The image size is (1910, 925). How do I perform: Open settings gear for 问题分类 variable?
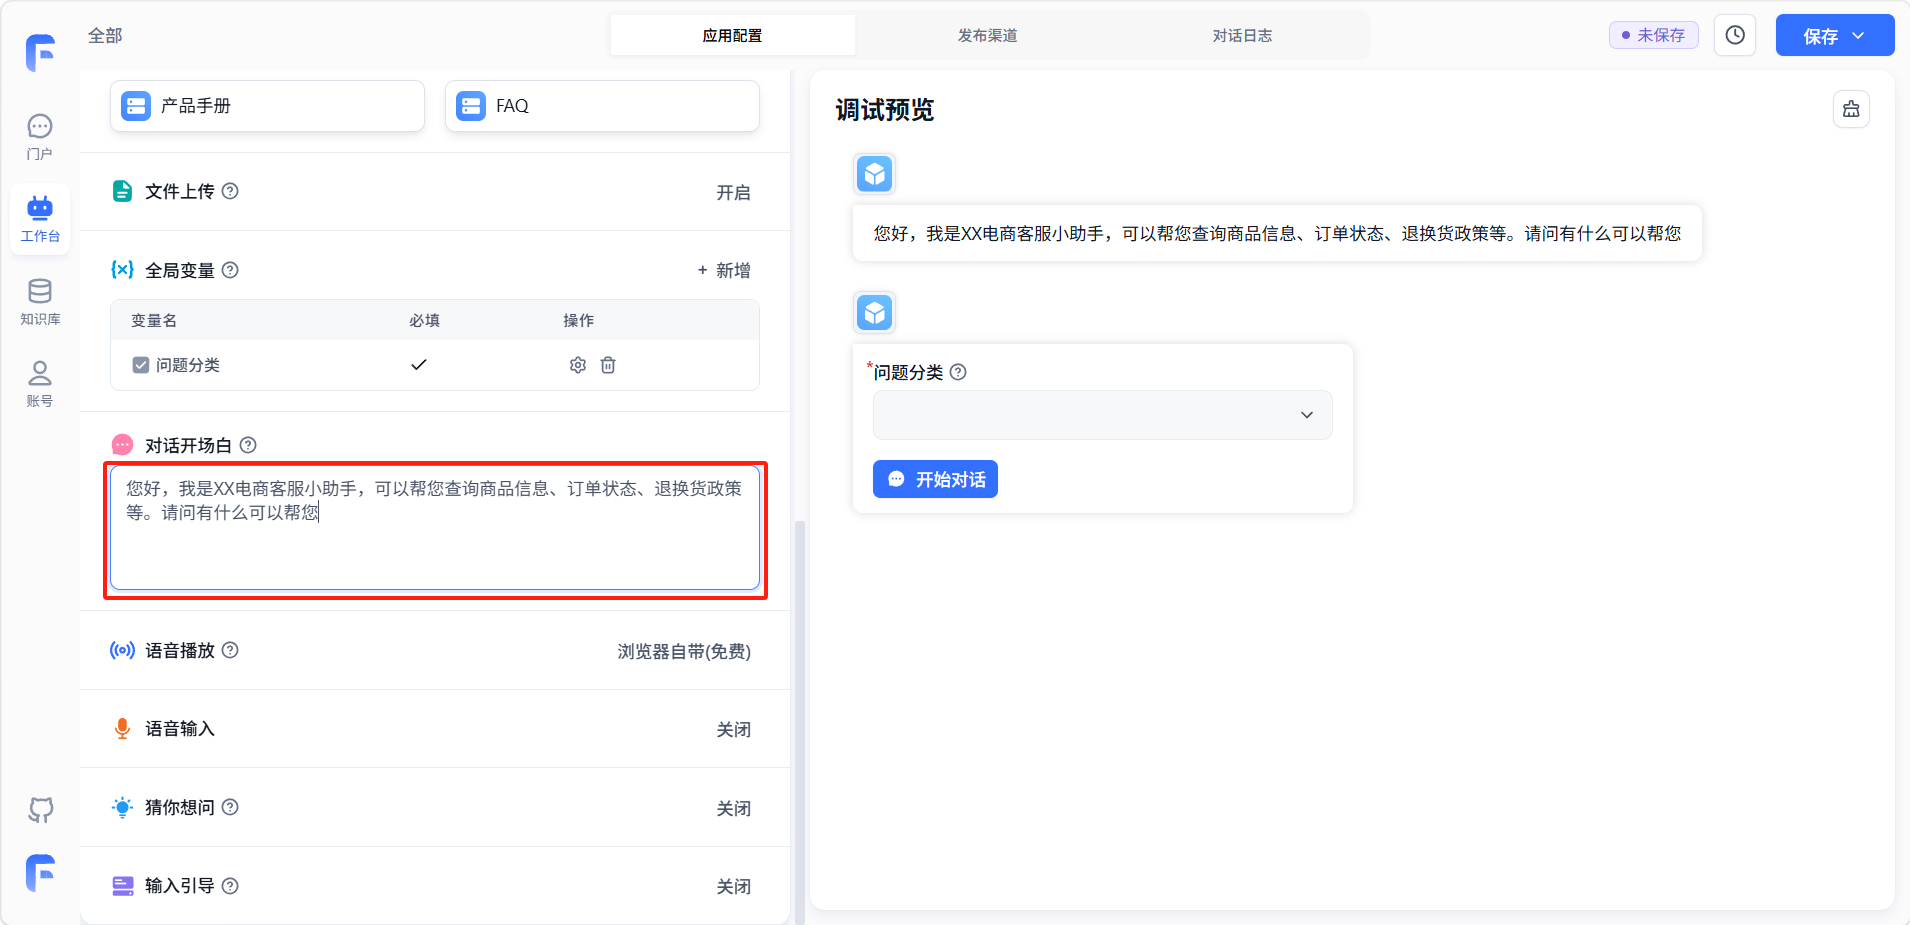[577, 365]
